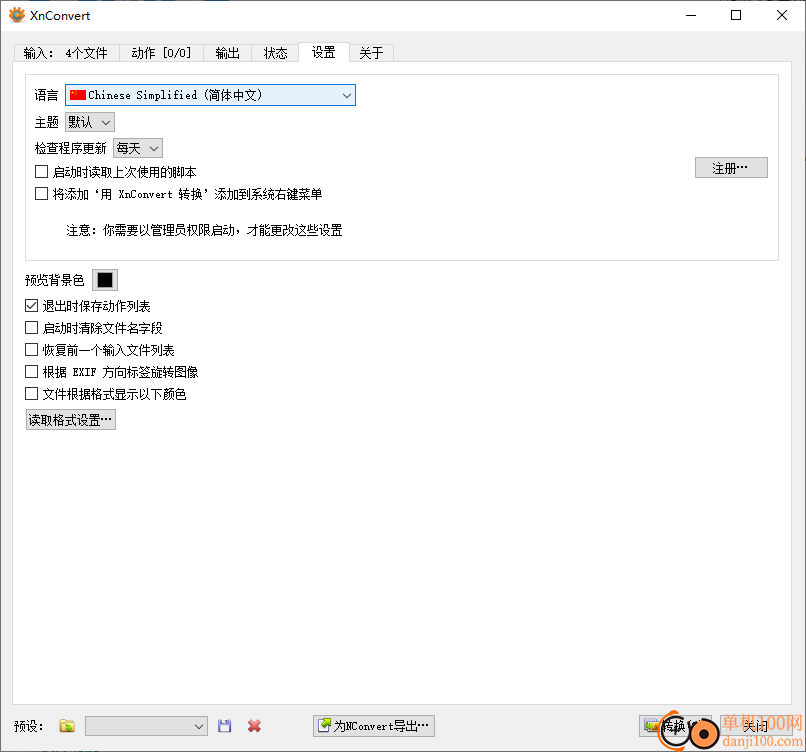Go to the 输出 tab
This screenshot has height=752, width=806.
click(227, 53)
